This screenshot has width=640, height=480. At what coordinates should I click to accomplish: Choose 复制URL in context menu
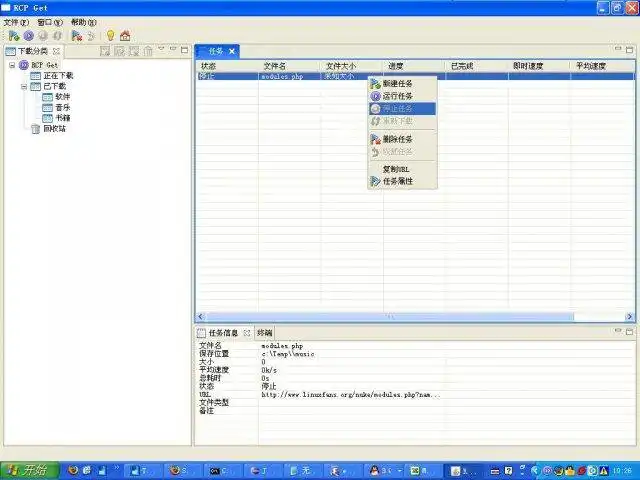click(x=403, y=169)
